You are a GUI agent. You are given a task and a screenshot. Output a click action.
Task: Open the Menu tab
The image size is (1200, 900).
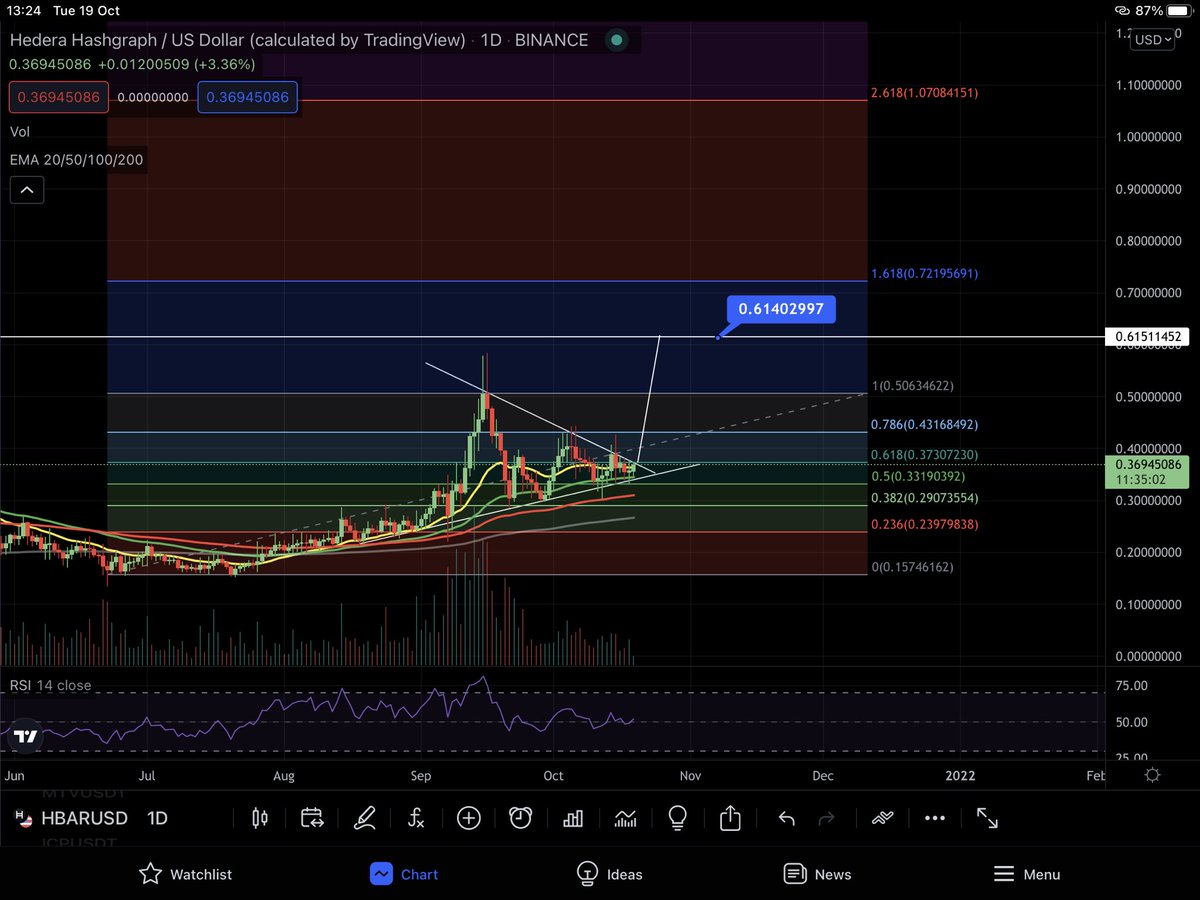[x=1027, y=874]
